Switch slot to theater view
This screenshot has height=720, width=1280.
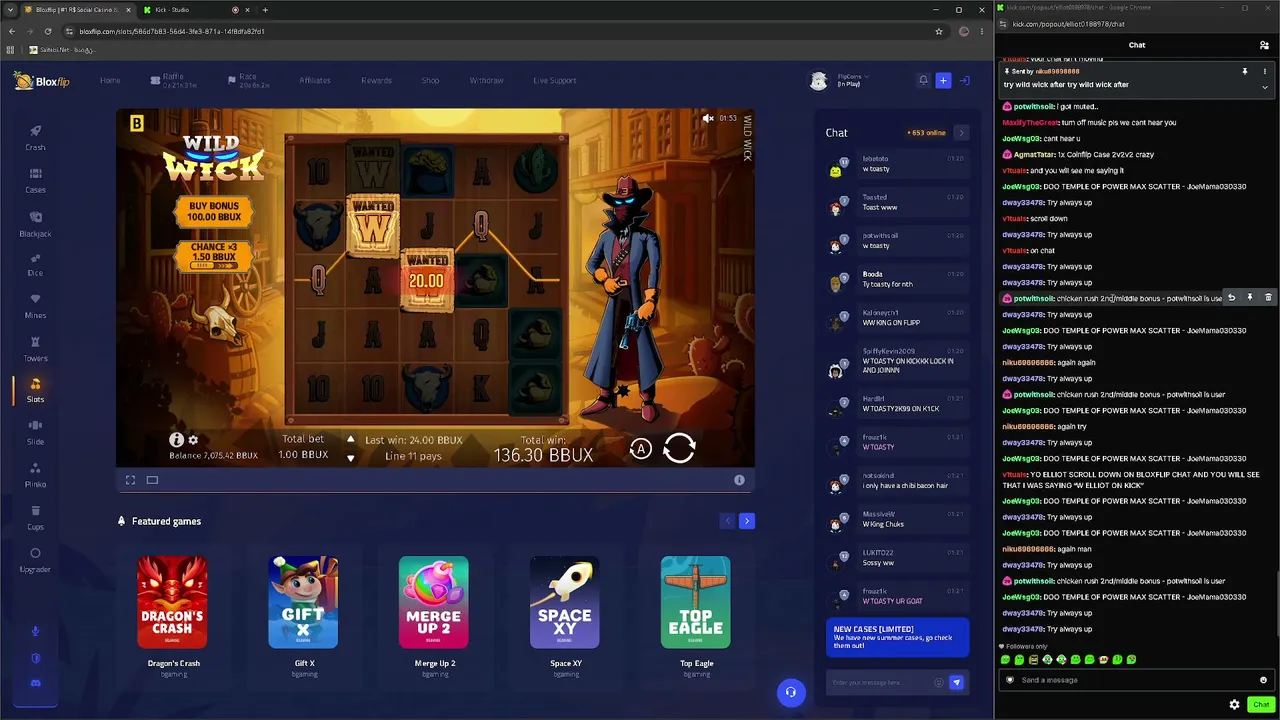[x=152, y=480]
